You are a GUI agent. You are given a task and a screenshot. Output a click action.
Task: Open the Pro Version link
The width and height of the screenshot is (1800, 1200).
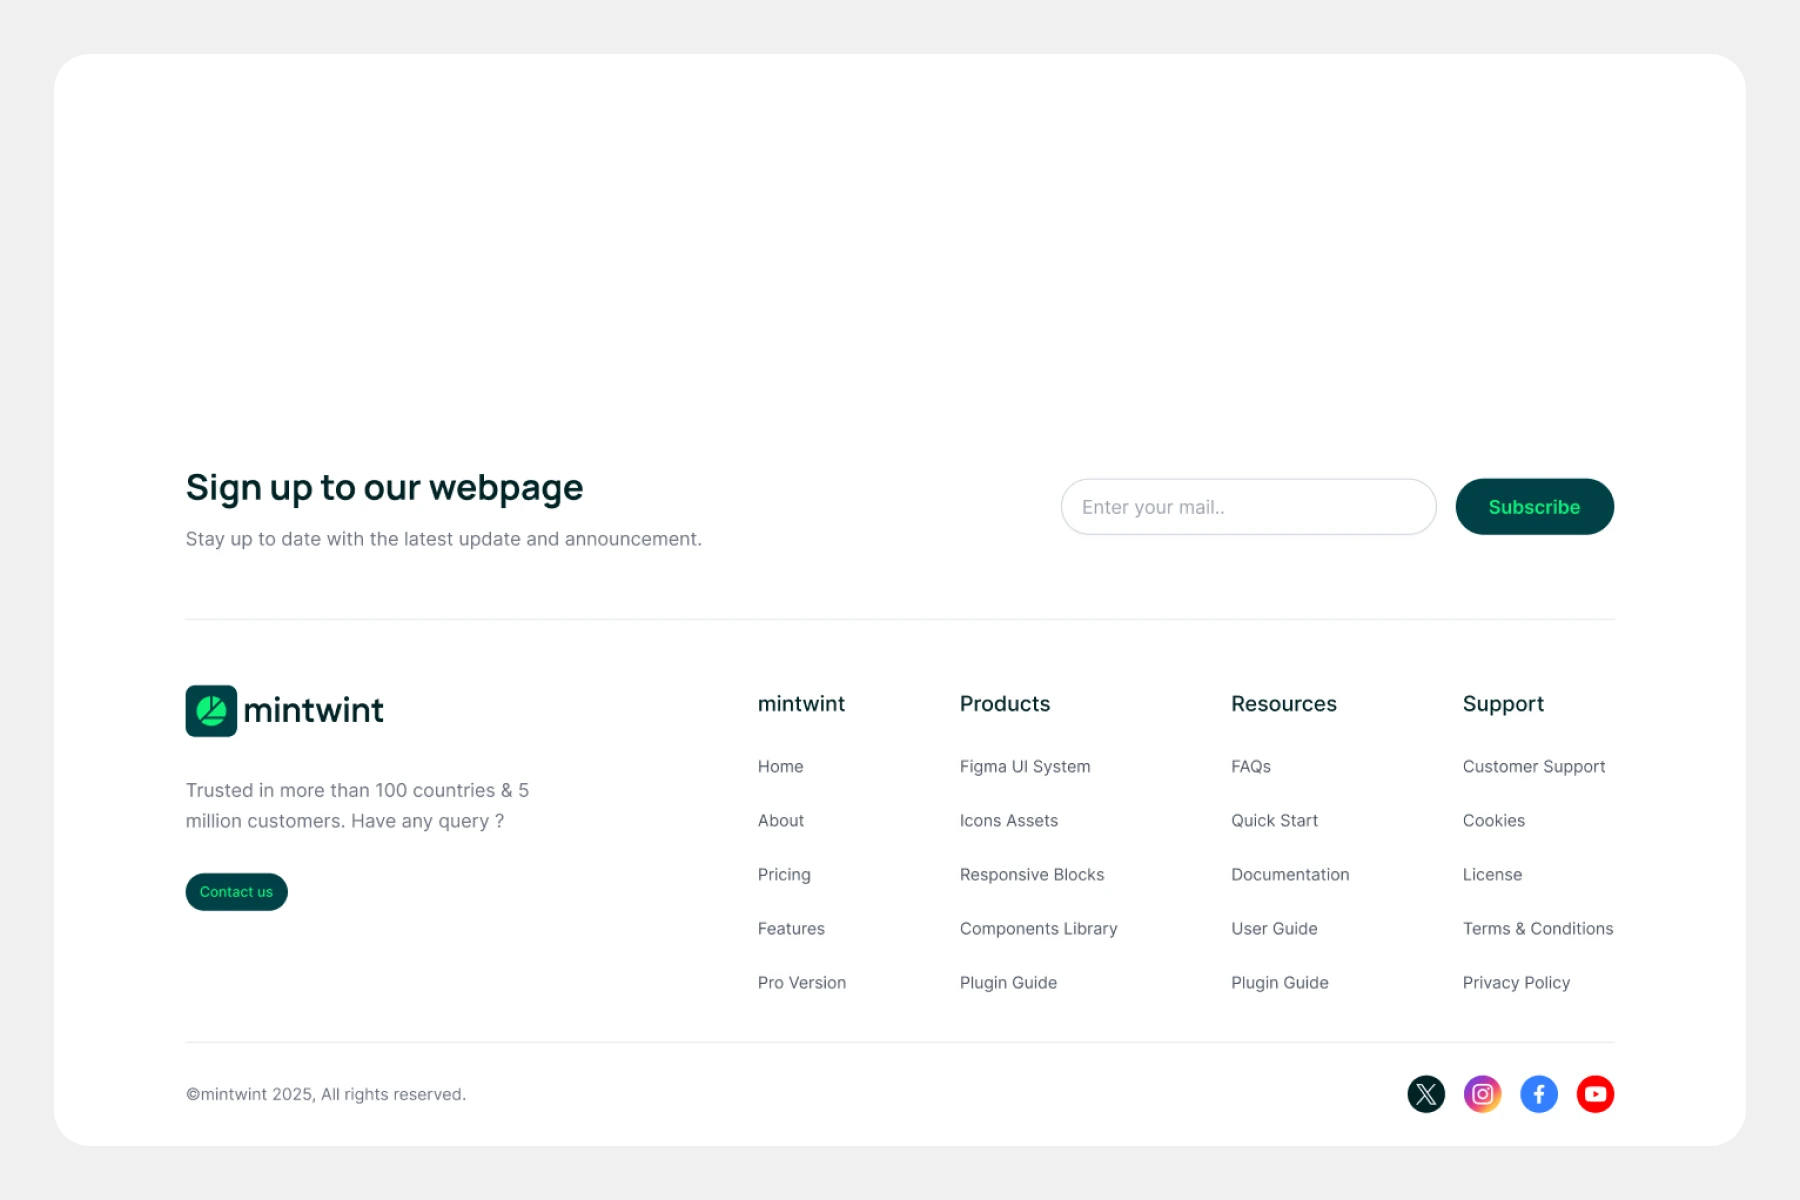(x=801, y=983)
